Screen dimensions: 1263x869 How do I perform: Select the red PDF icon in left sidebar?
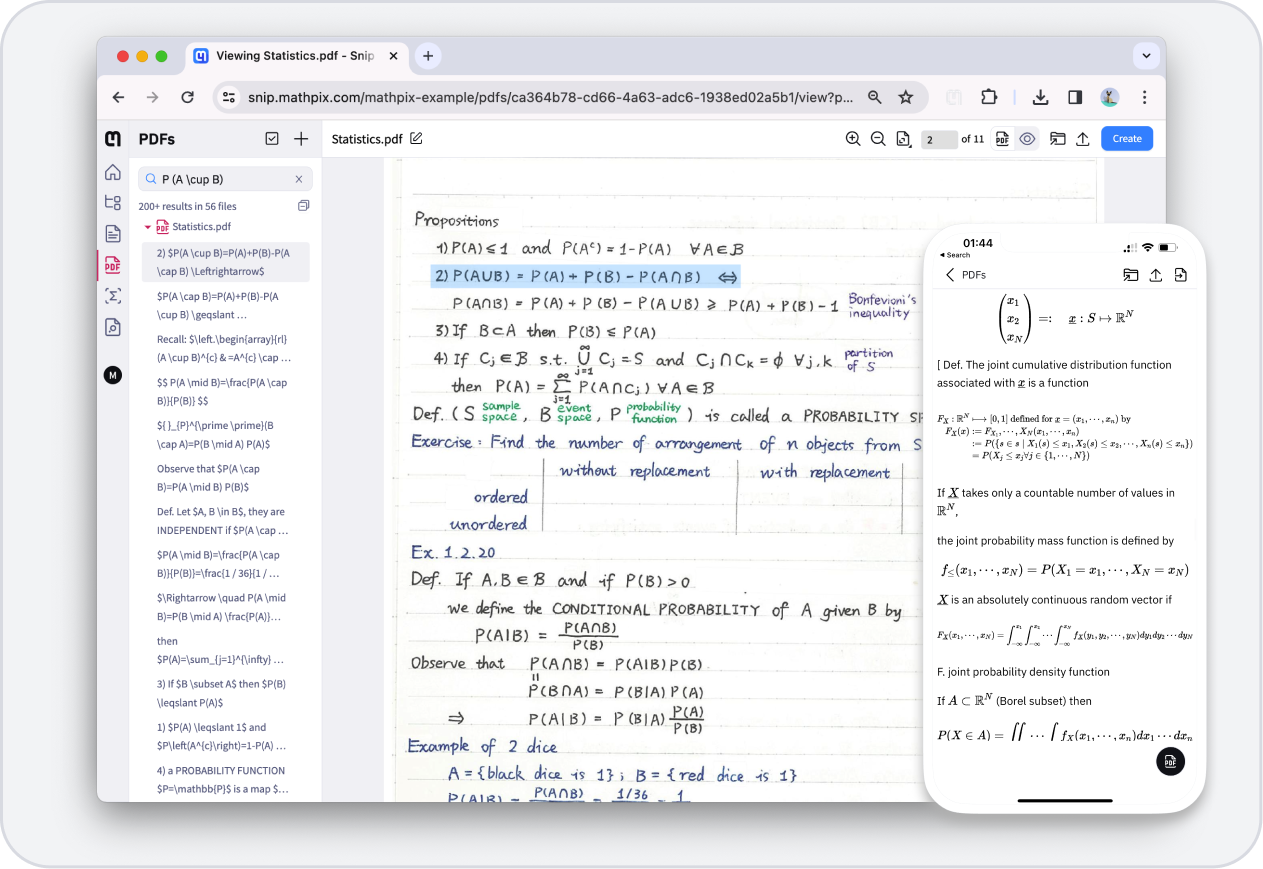(113, 265)
